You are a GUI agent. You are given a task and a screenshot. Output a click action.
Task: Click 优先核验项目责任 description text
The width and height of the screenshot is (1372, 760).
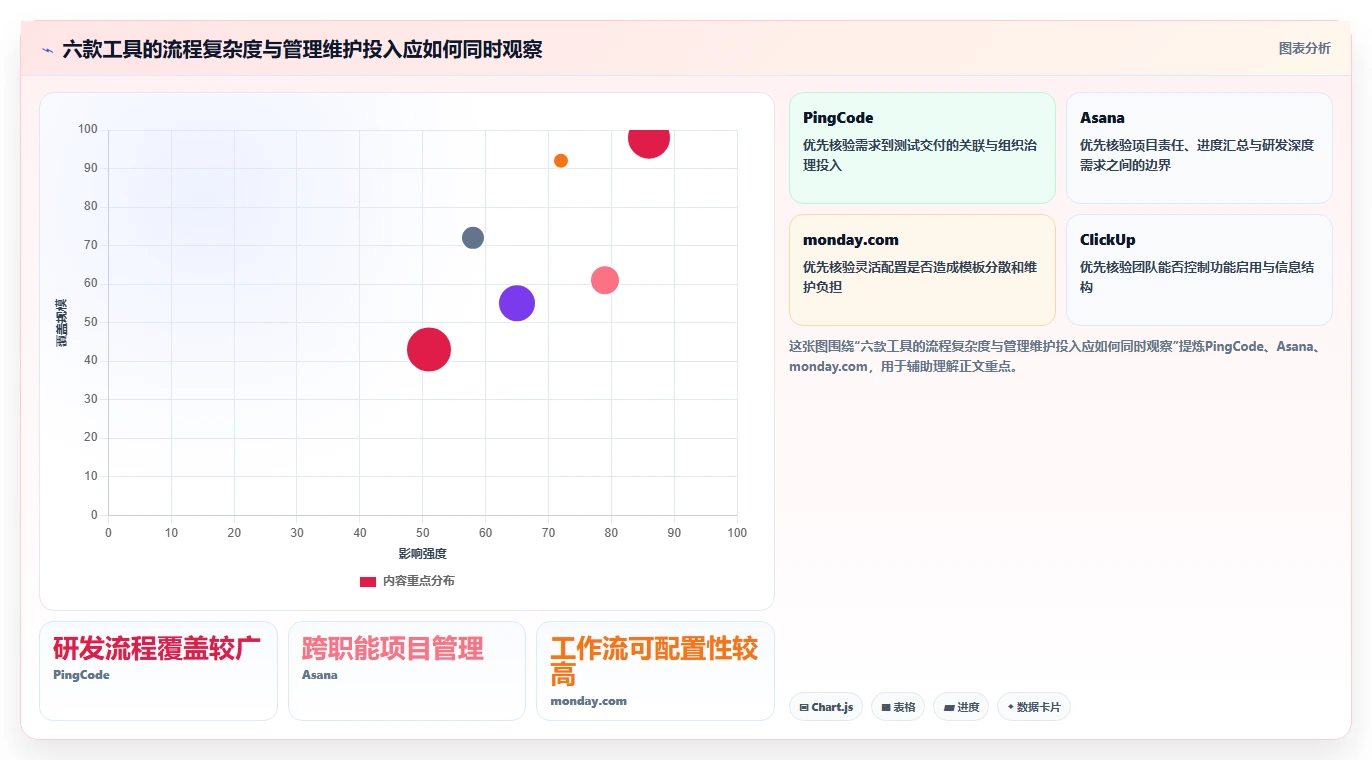[1197, 155]
